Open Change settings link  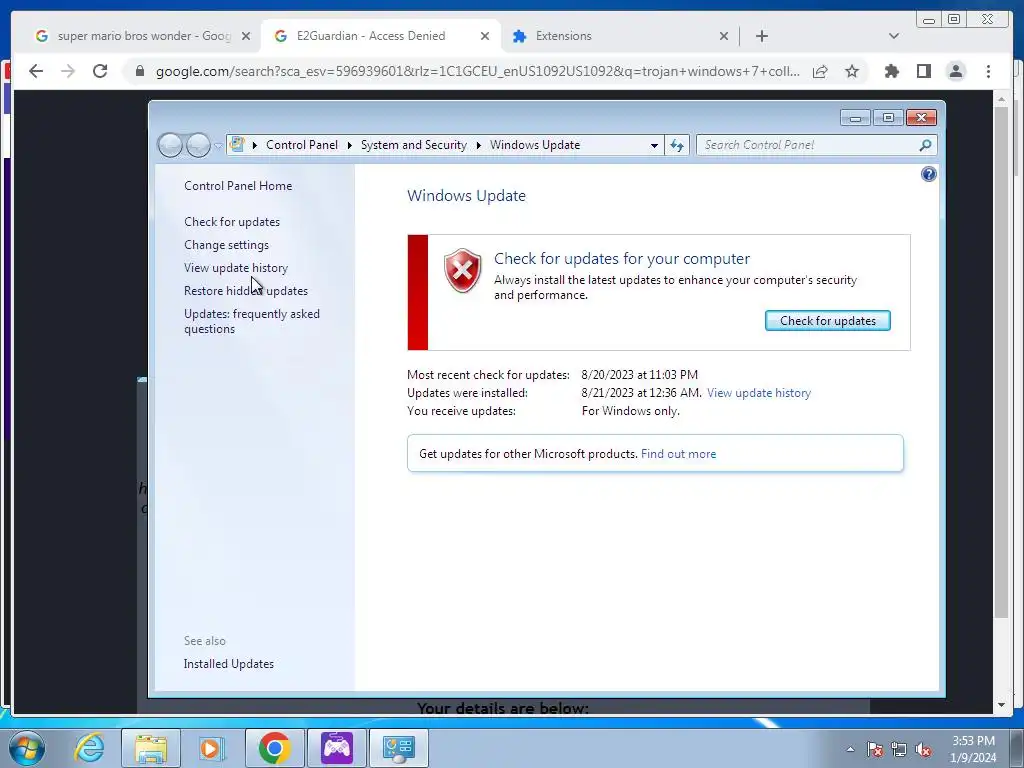coord(226,245)
